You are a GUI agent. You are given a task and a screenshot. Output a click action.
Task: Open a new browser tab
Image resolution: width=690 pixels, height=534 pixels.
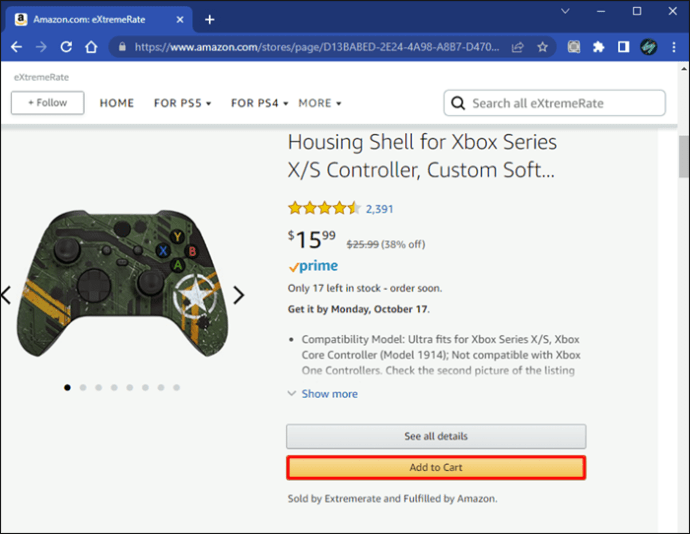(210, 19)
